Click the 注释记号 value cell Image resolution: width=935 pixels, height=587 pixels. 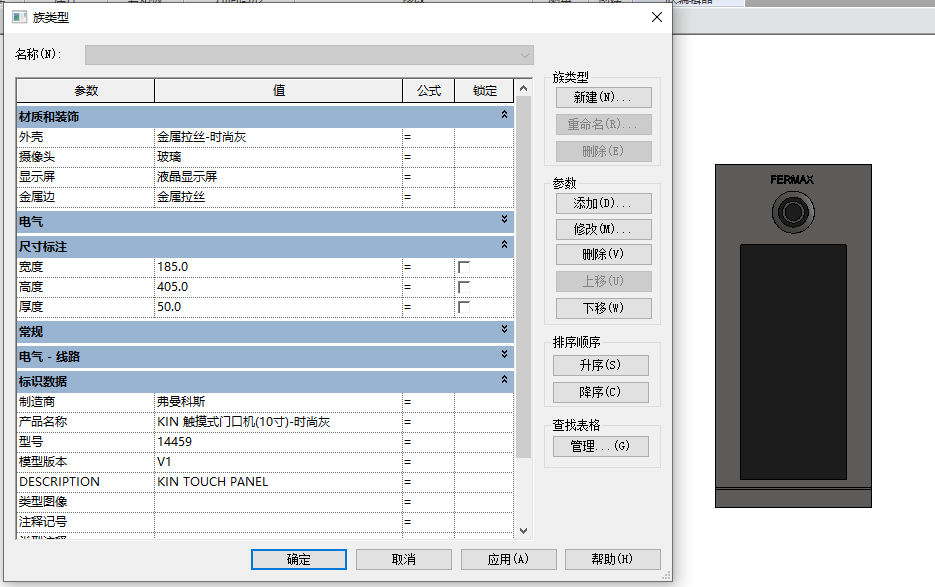click(278, 522)
